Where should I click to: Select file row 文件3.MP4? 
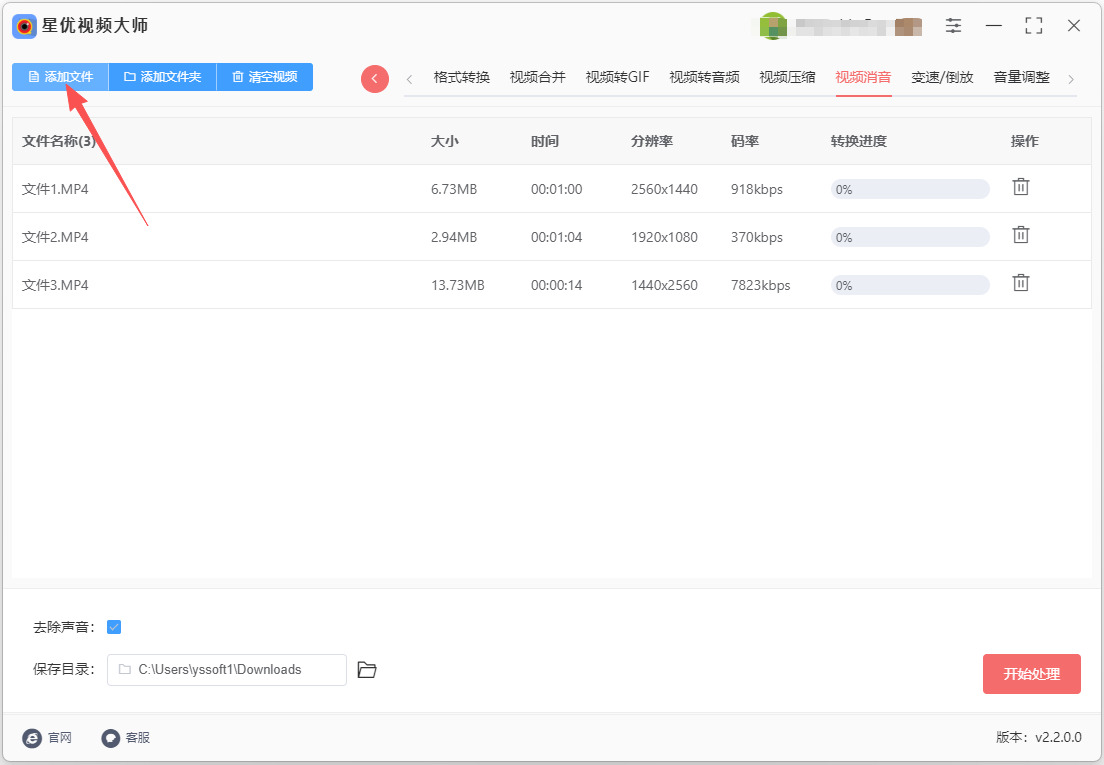tap(552, 285)
